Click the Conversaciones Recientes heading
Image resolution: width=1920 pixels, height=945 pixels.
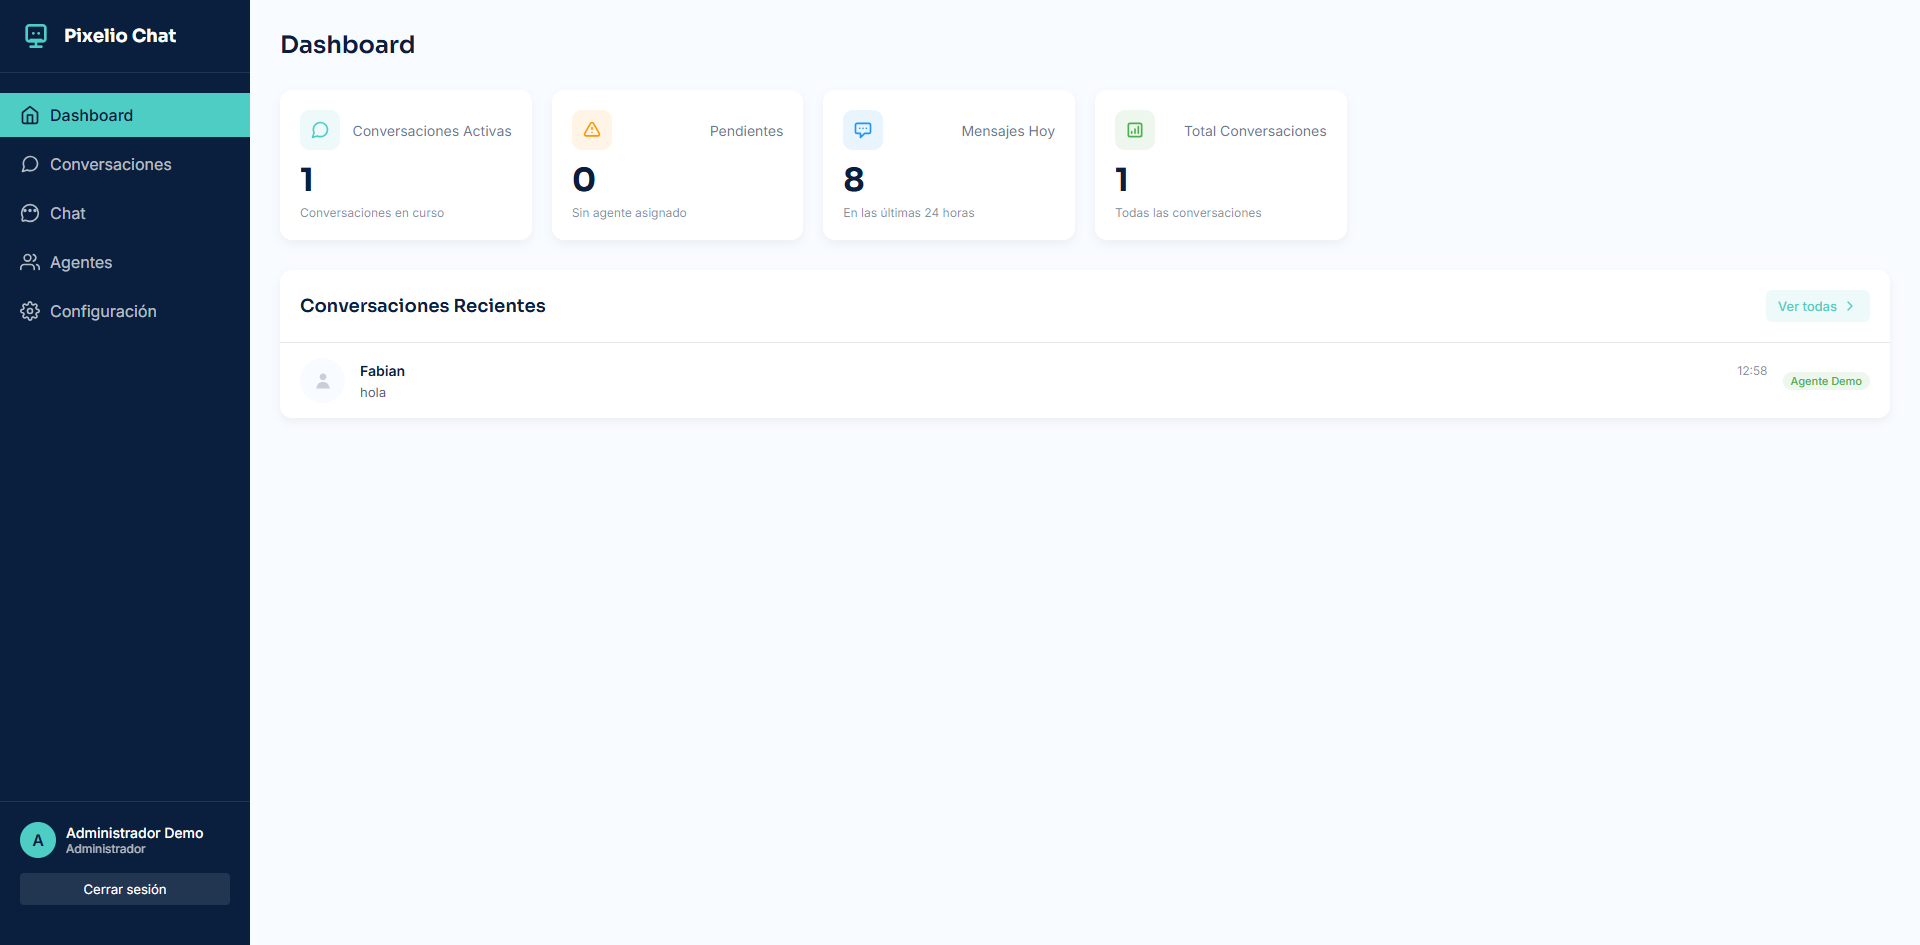click(423, 306)
